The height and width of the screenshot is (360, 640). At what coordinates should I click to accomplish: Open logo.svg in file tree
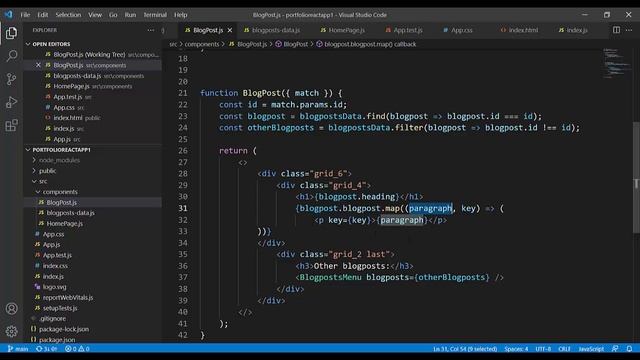pos(92,287)
